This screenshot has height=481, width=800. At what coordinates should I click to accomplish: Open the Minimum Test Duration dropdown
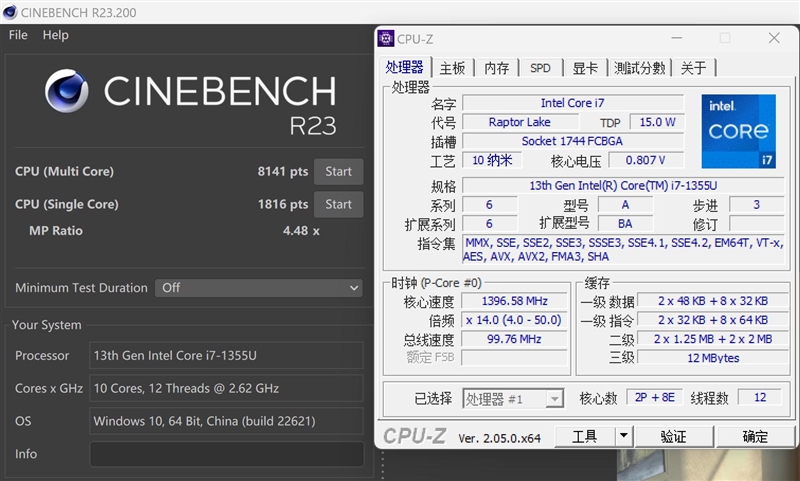pos(259,288)
